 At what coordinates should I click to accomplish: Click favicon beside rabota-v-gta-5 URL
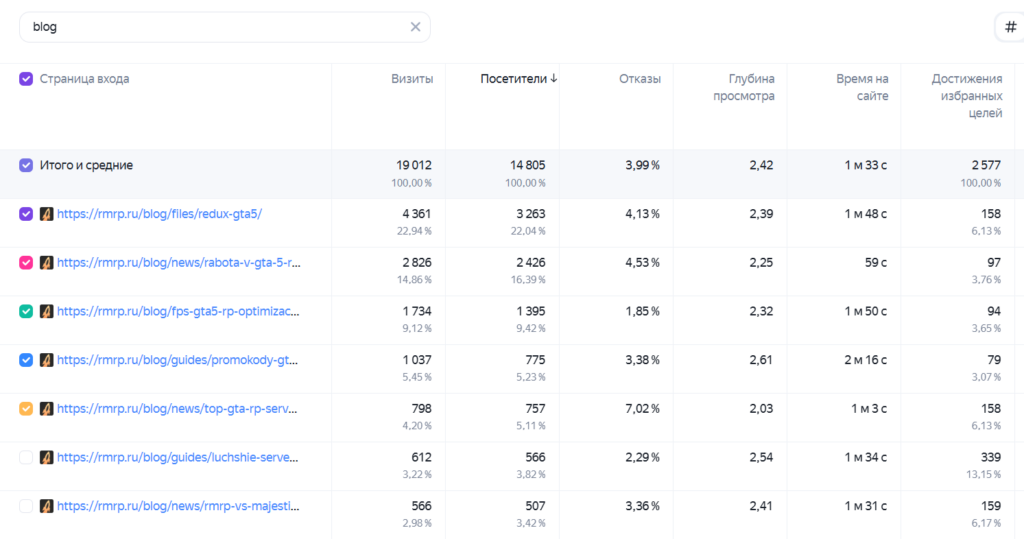[x=46, y=263]
